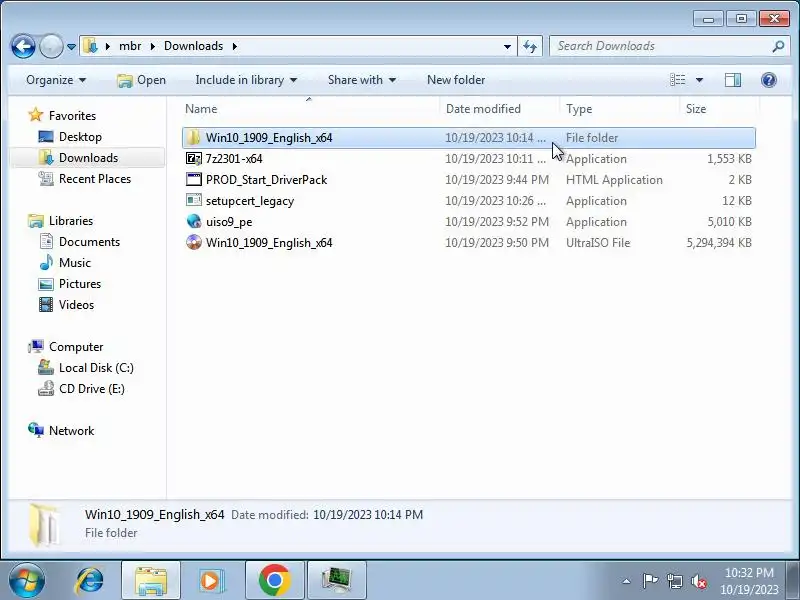Viewport: 800px width, 600px height.
Task: Open the Organize menu
Action: tap(56, 80)
